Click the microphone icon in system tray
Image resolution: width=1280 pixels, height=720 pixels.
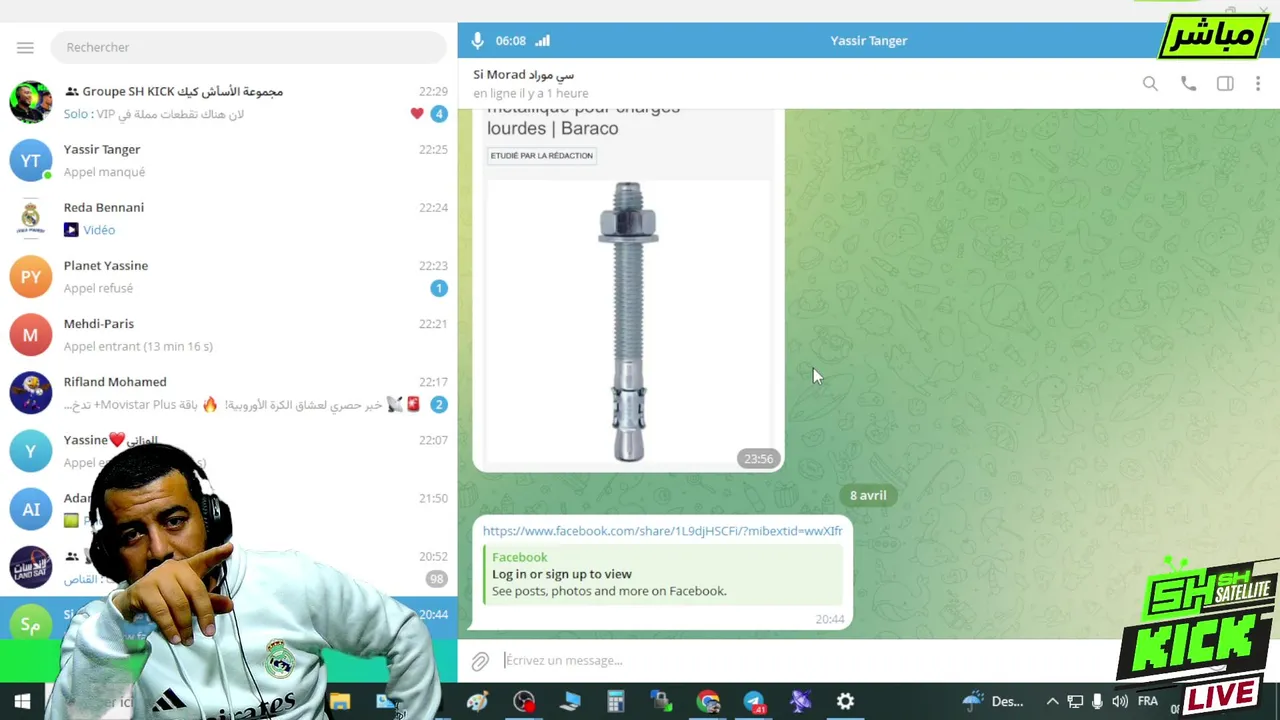click(1097, 702)
